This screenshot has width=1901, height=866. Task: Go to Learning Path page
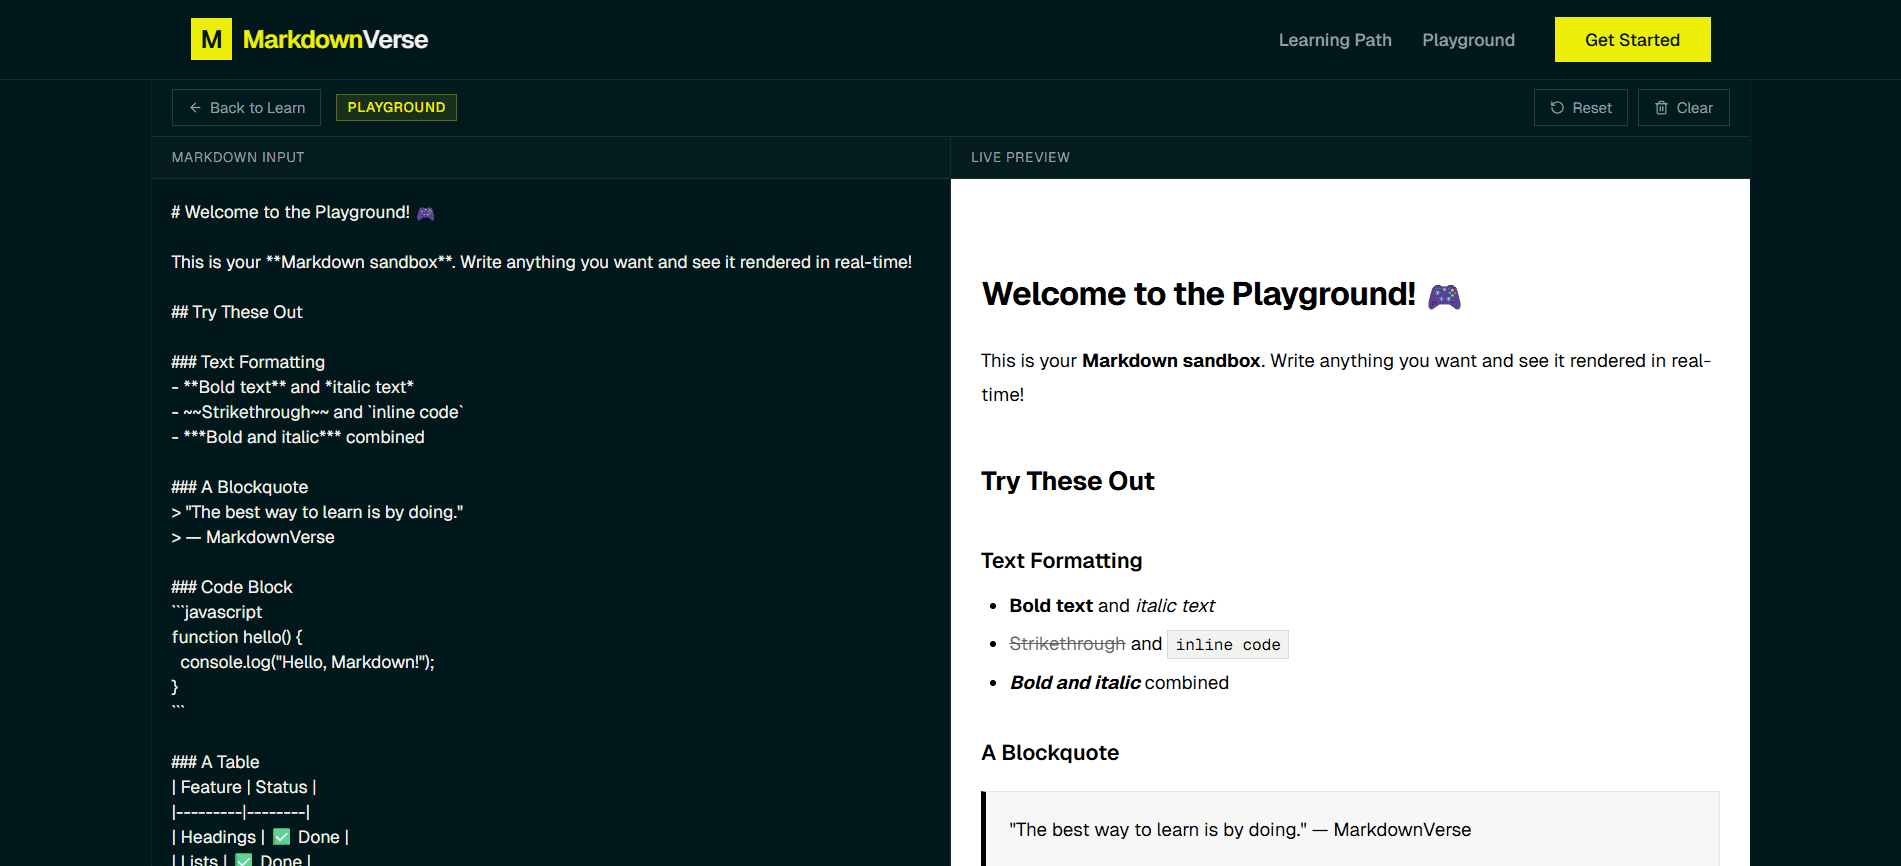coord(1335,40)
